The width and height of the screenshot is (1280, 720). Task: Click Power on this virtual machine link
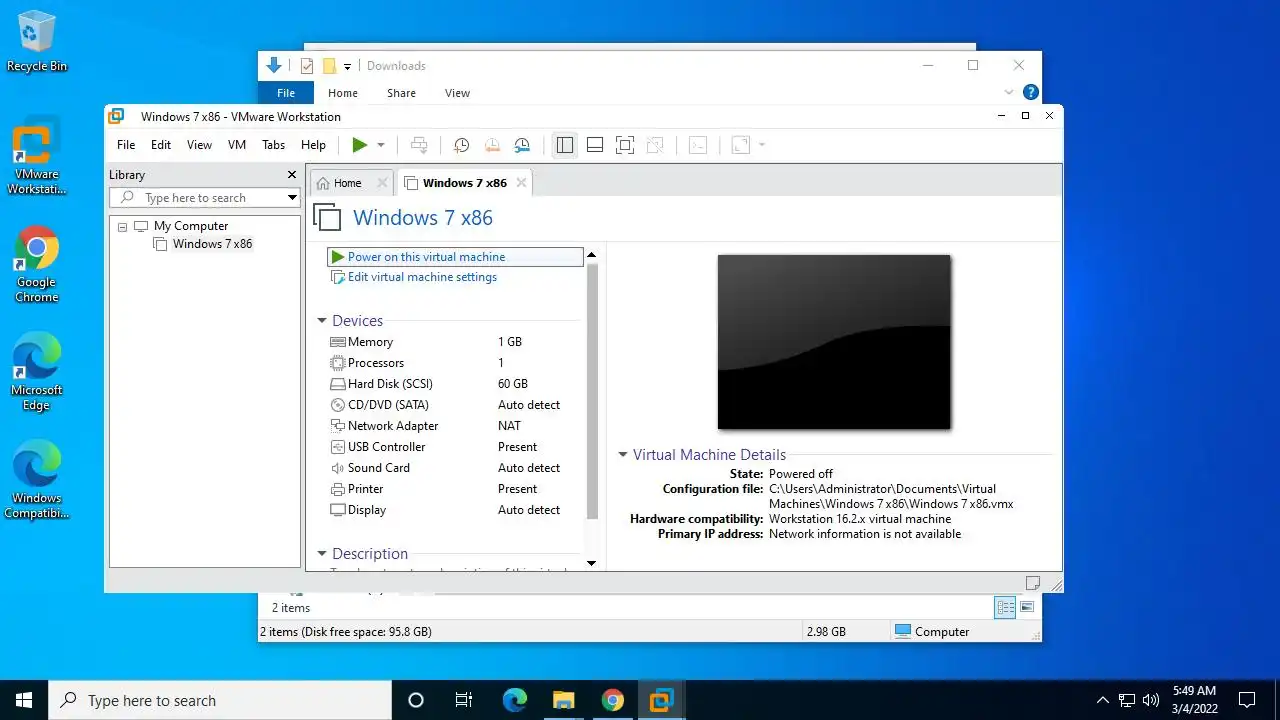click(426, 257)
